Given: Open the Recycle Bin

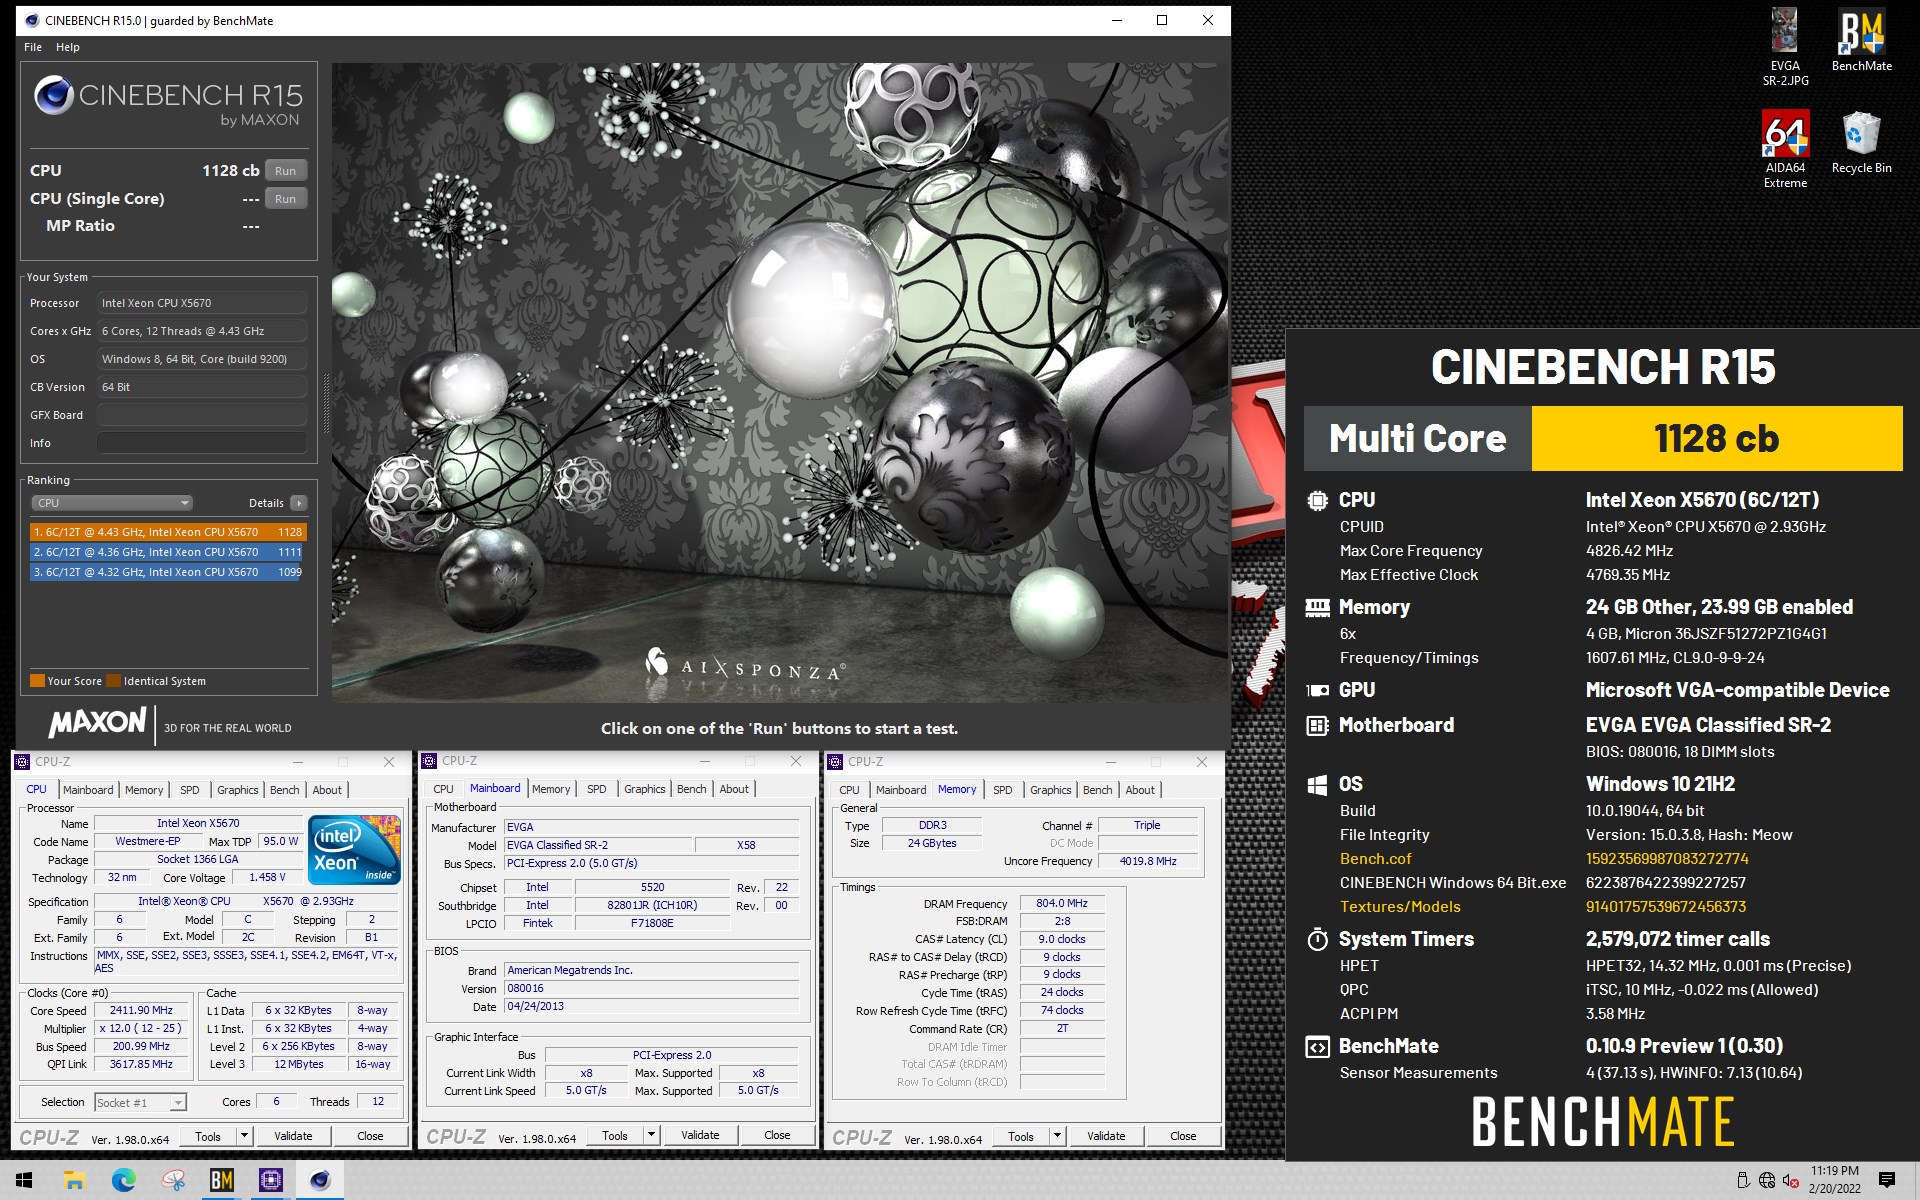Looking at the screenshot, I should [x=1861, y=142].
